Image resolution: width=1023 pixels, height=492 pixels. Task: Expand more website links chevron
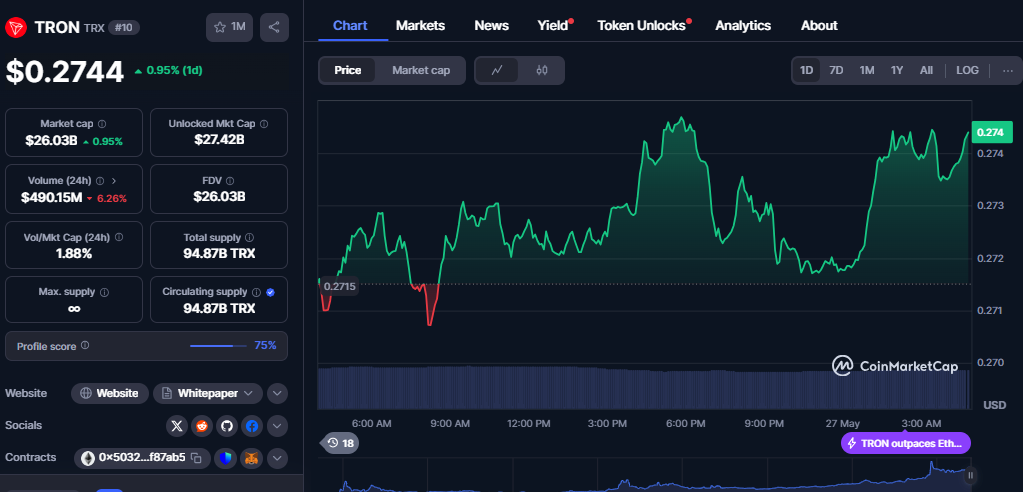277,393
